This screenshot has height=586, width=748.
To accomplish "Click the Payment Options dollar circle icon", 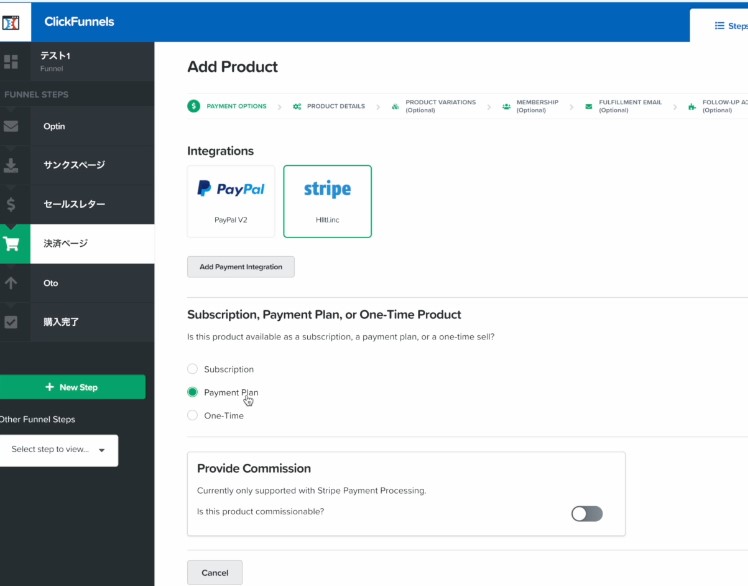I will point(194,106).
